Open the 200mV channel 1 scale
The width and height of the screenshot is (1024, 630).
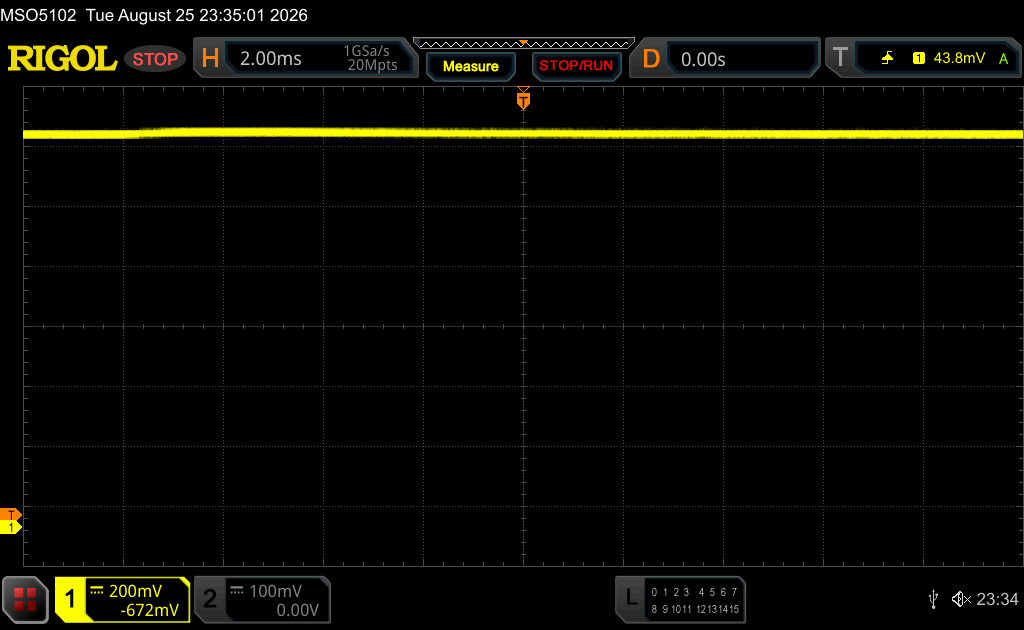pos(135,591)
